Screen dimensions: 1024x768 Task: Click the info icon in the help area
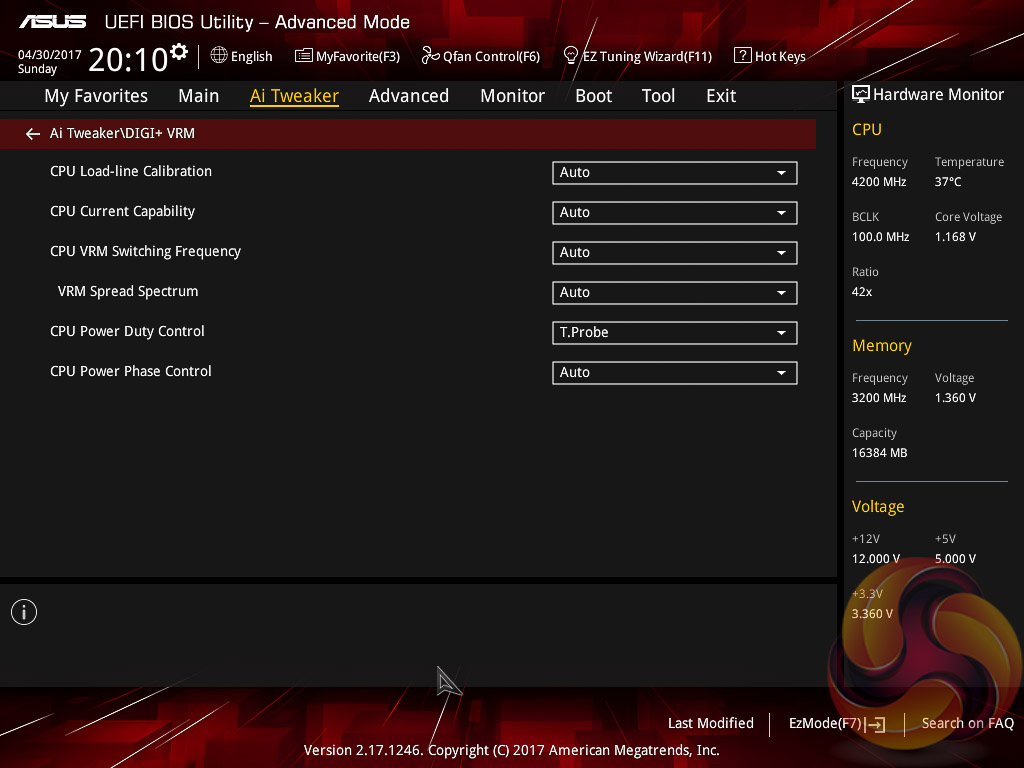click(24, 612)
